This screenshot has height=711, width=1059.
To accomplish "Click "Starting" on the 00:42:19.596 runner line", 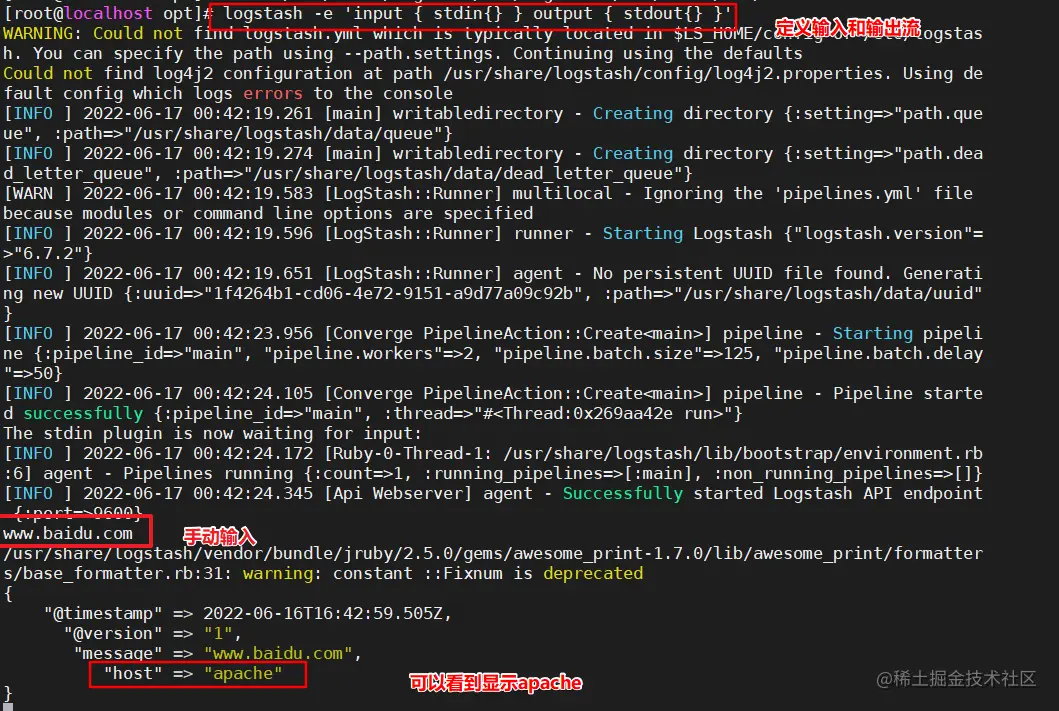I will [x=643, y=234].
